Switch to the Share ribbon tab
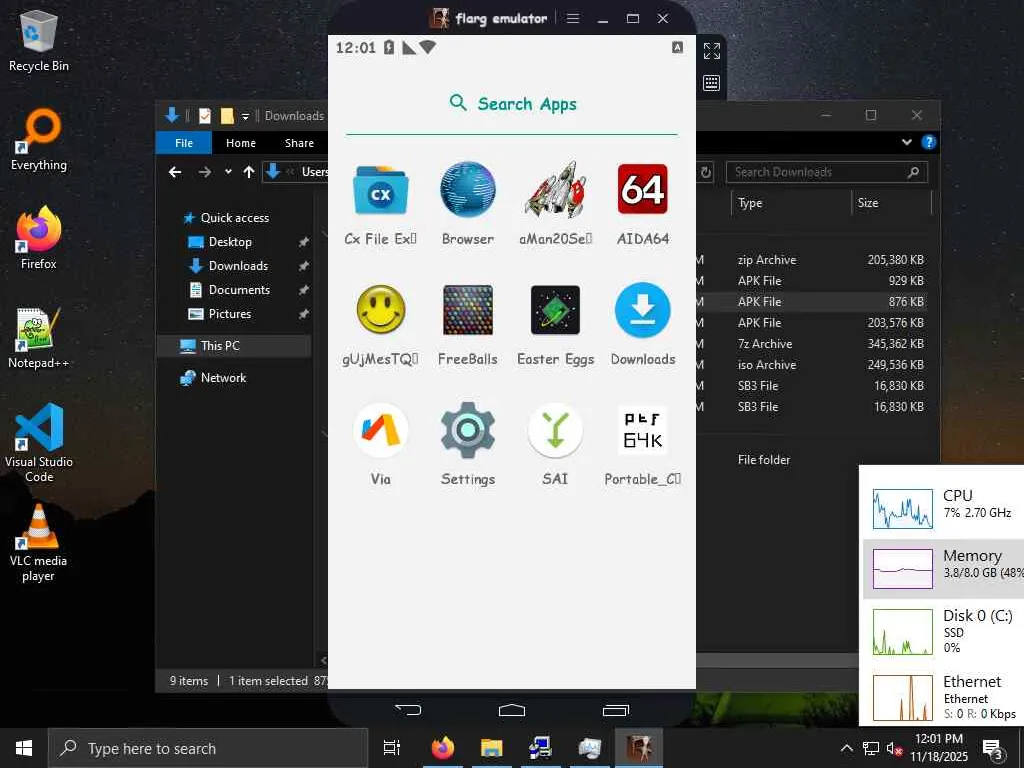The height and width of the screenshot is (768, 1024). click(x=299, y=143)
